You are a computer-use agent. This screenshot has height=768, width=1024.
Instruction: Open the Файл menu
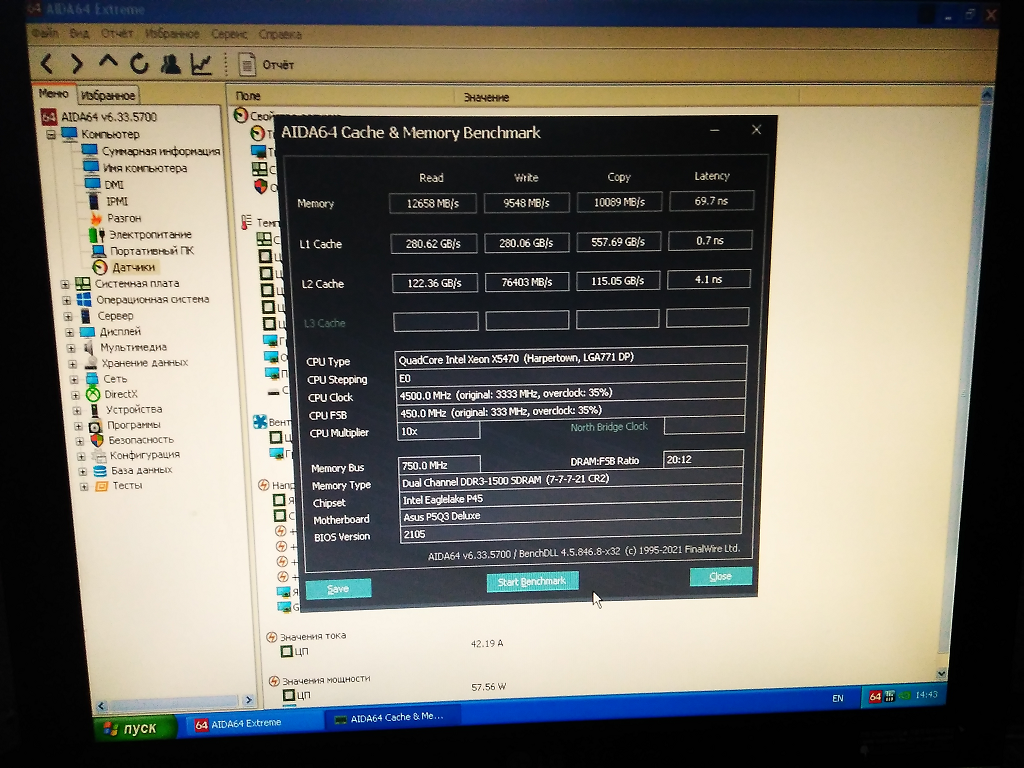tap(44, 33)
